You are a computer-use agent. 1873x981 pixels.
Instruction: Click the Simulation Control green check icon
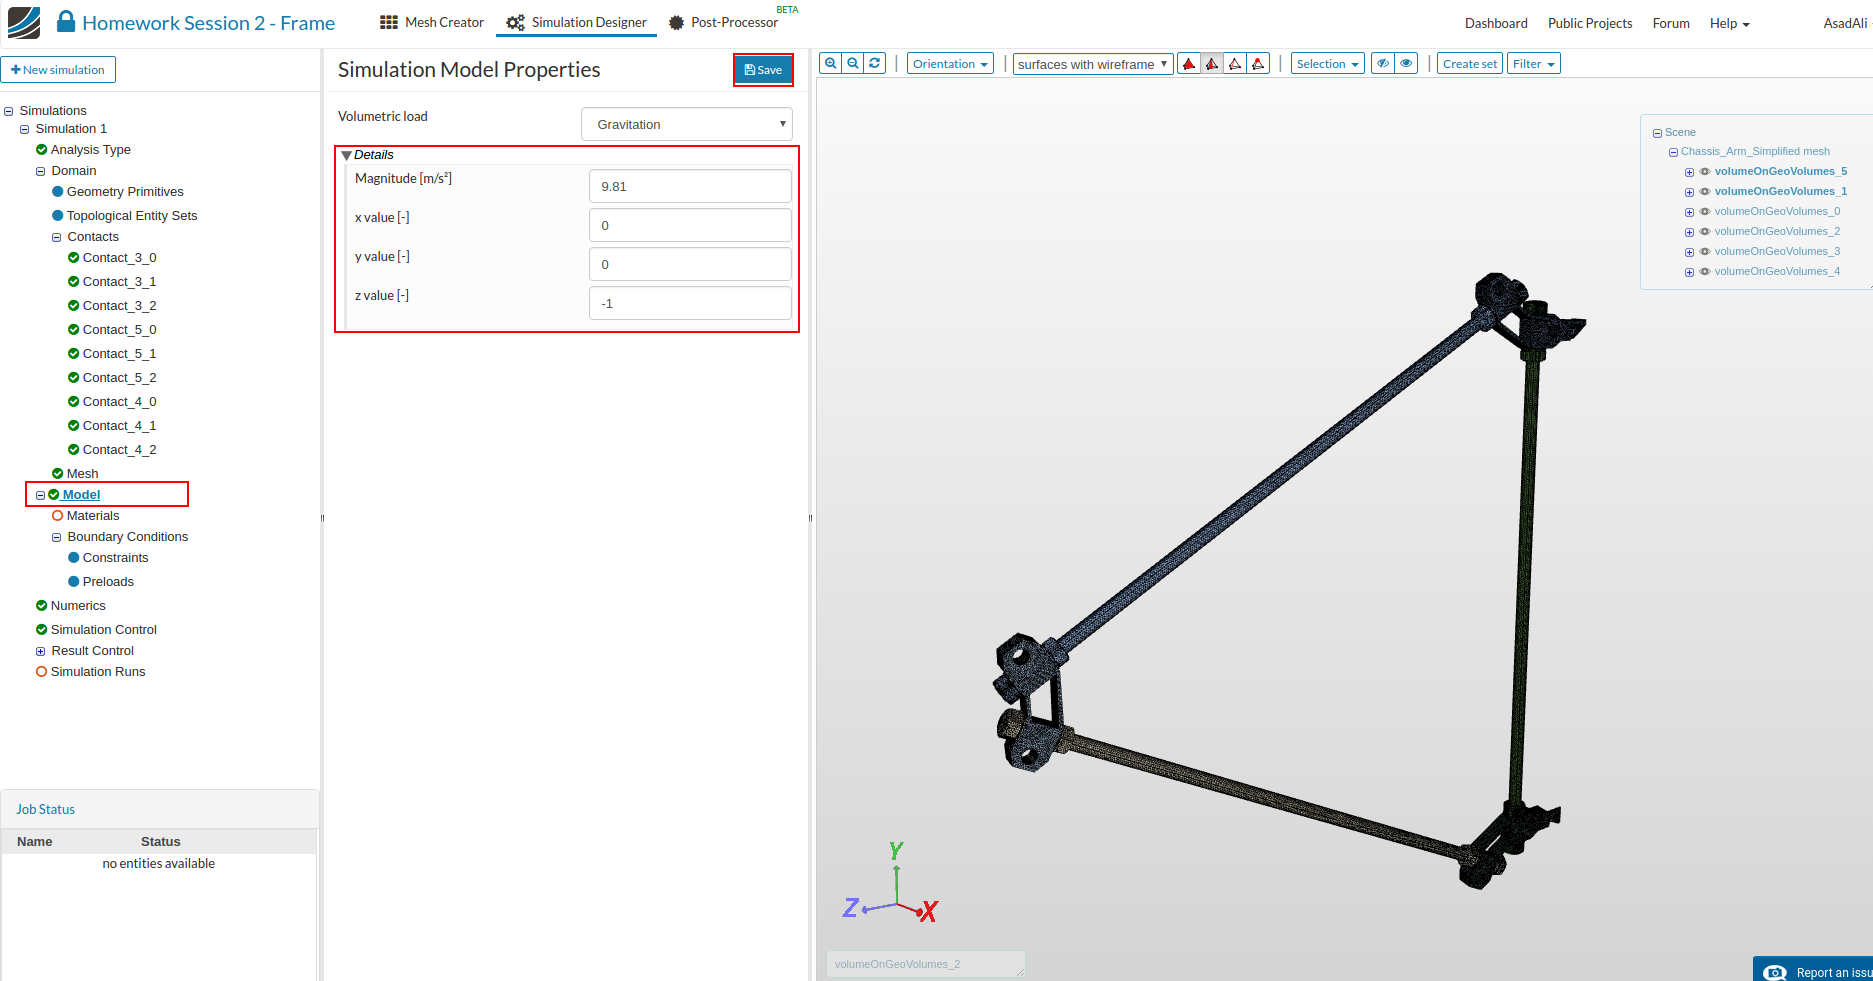[x=41, y=630]
